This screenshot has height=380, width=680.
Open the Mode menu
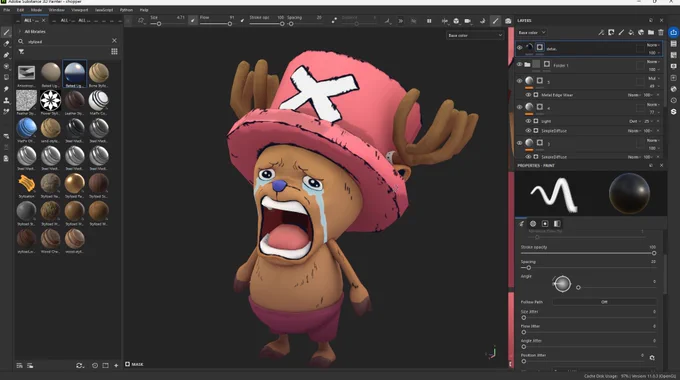36,10
